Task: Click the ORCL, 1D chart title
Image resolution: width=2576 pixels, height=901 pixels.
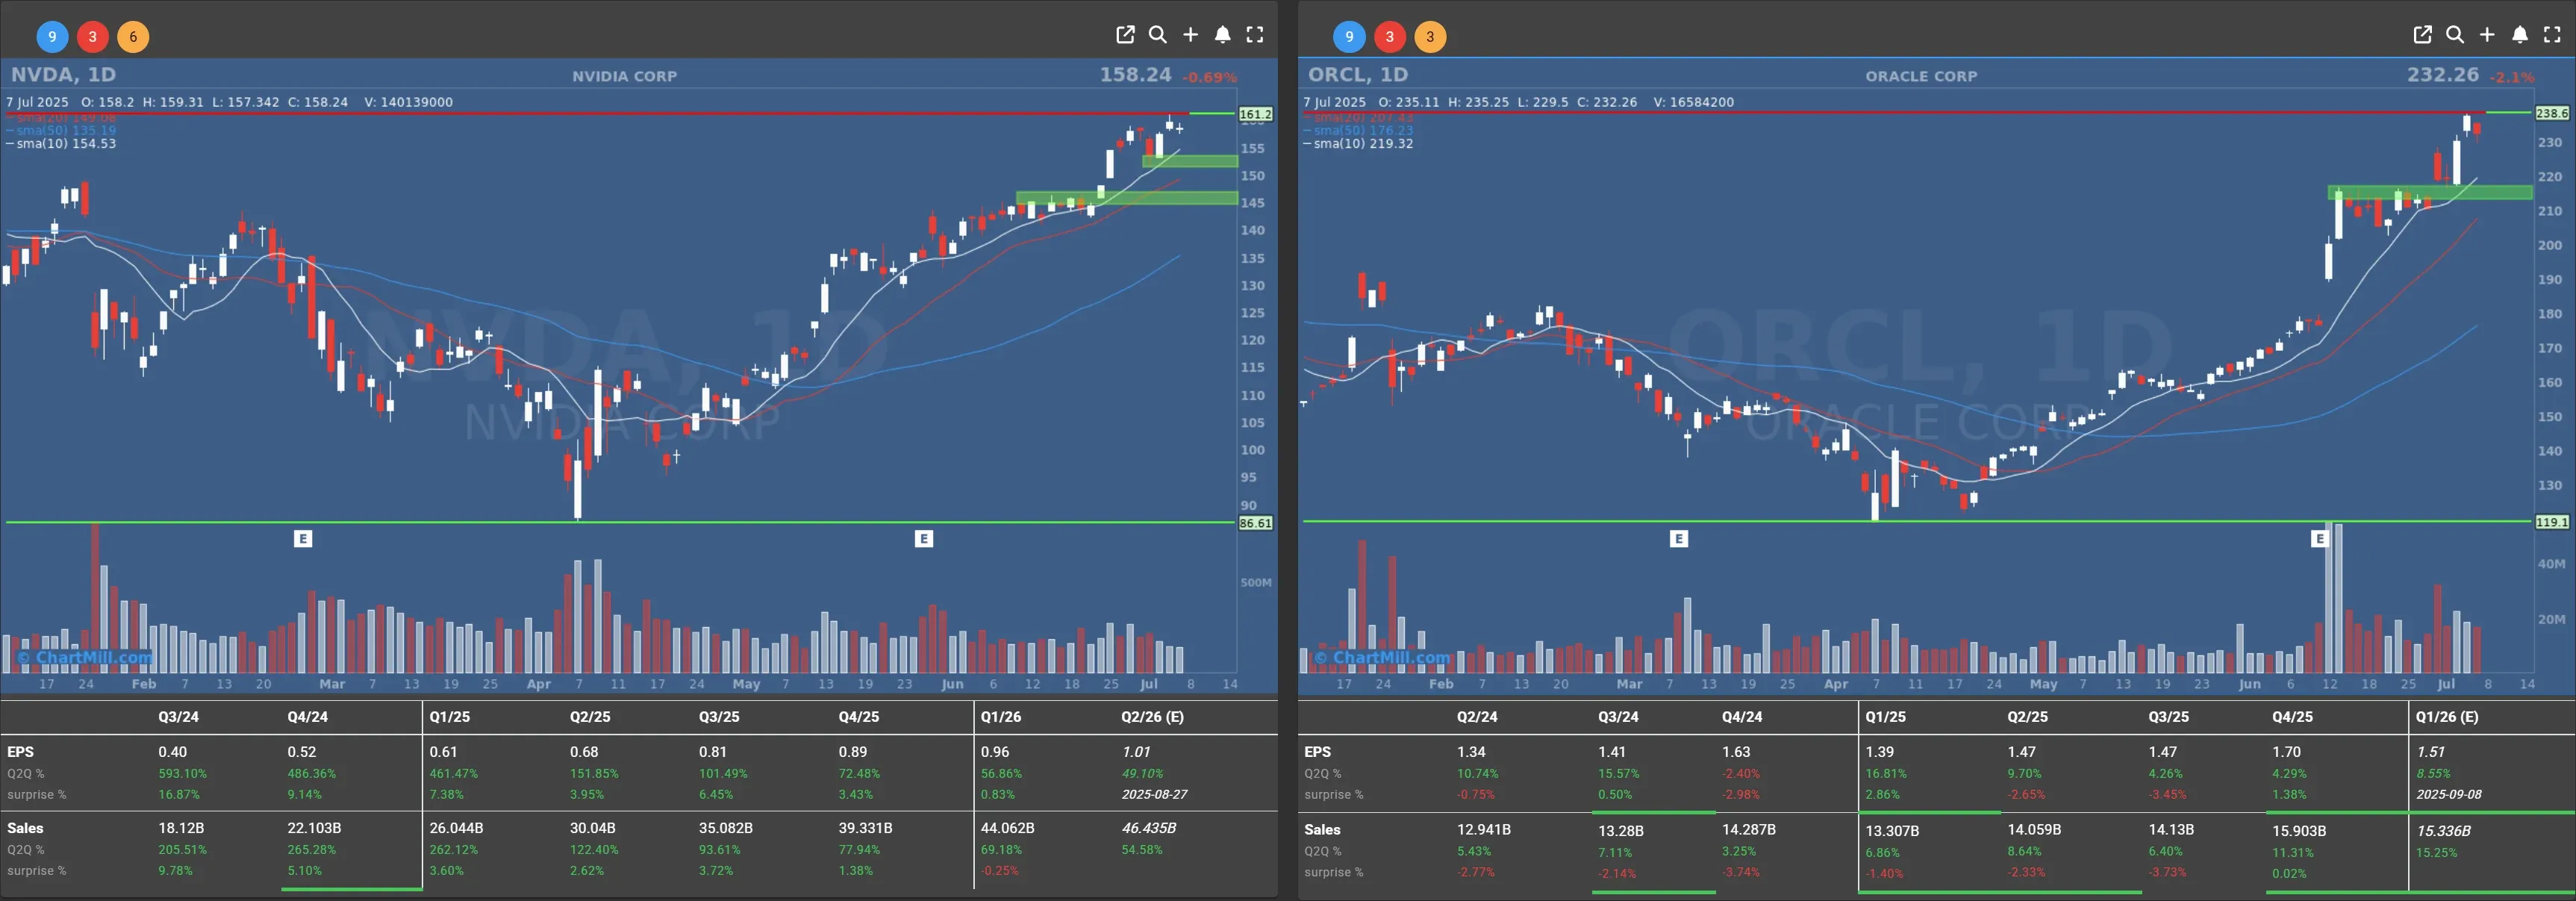Action: tap(1358, 75)
